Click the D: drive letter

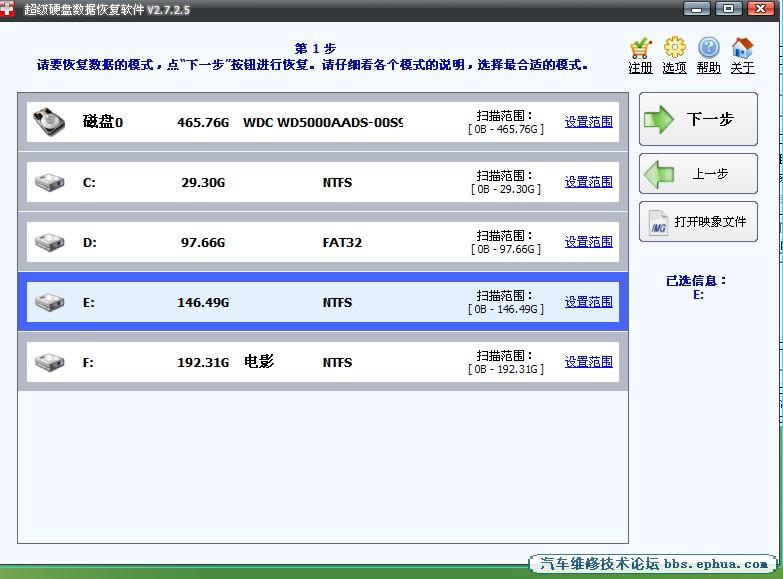tap(89, 243)
